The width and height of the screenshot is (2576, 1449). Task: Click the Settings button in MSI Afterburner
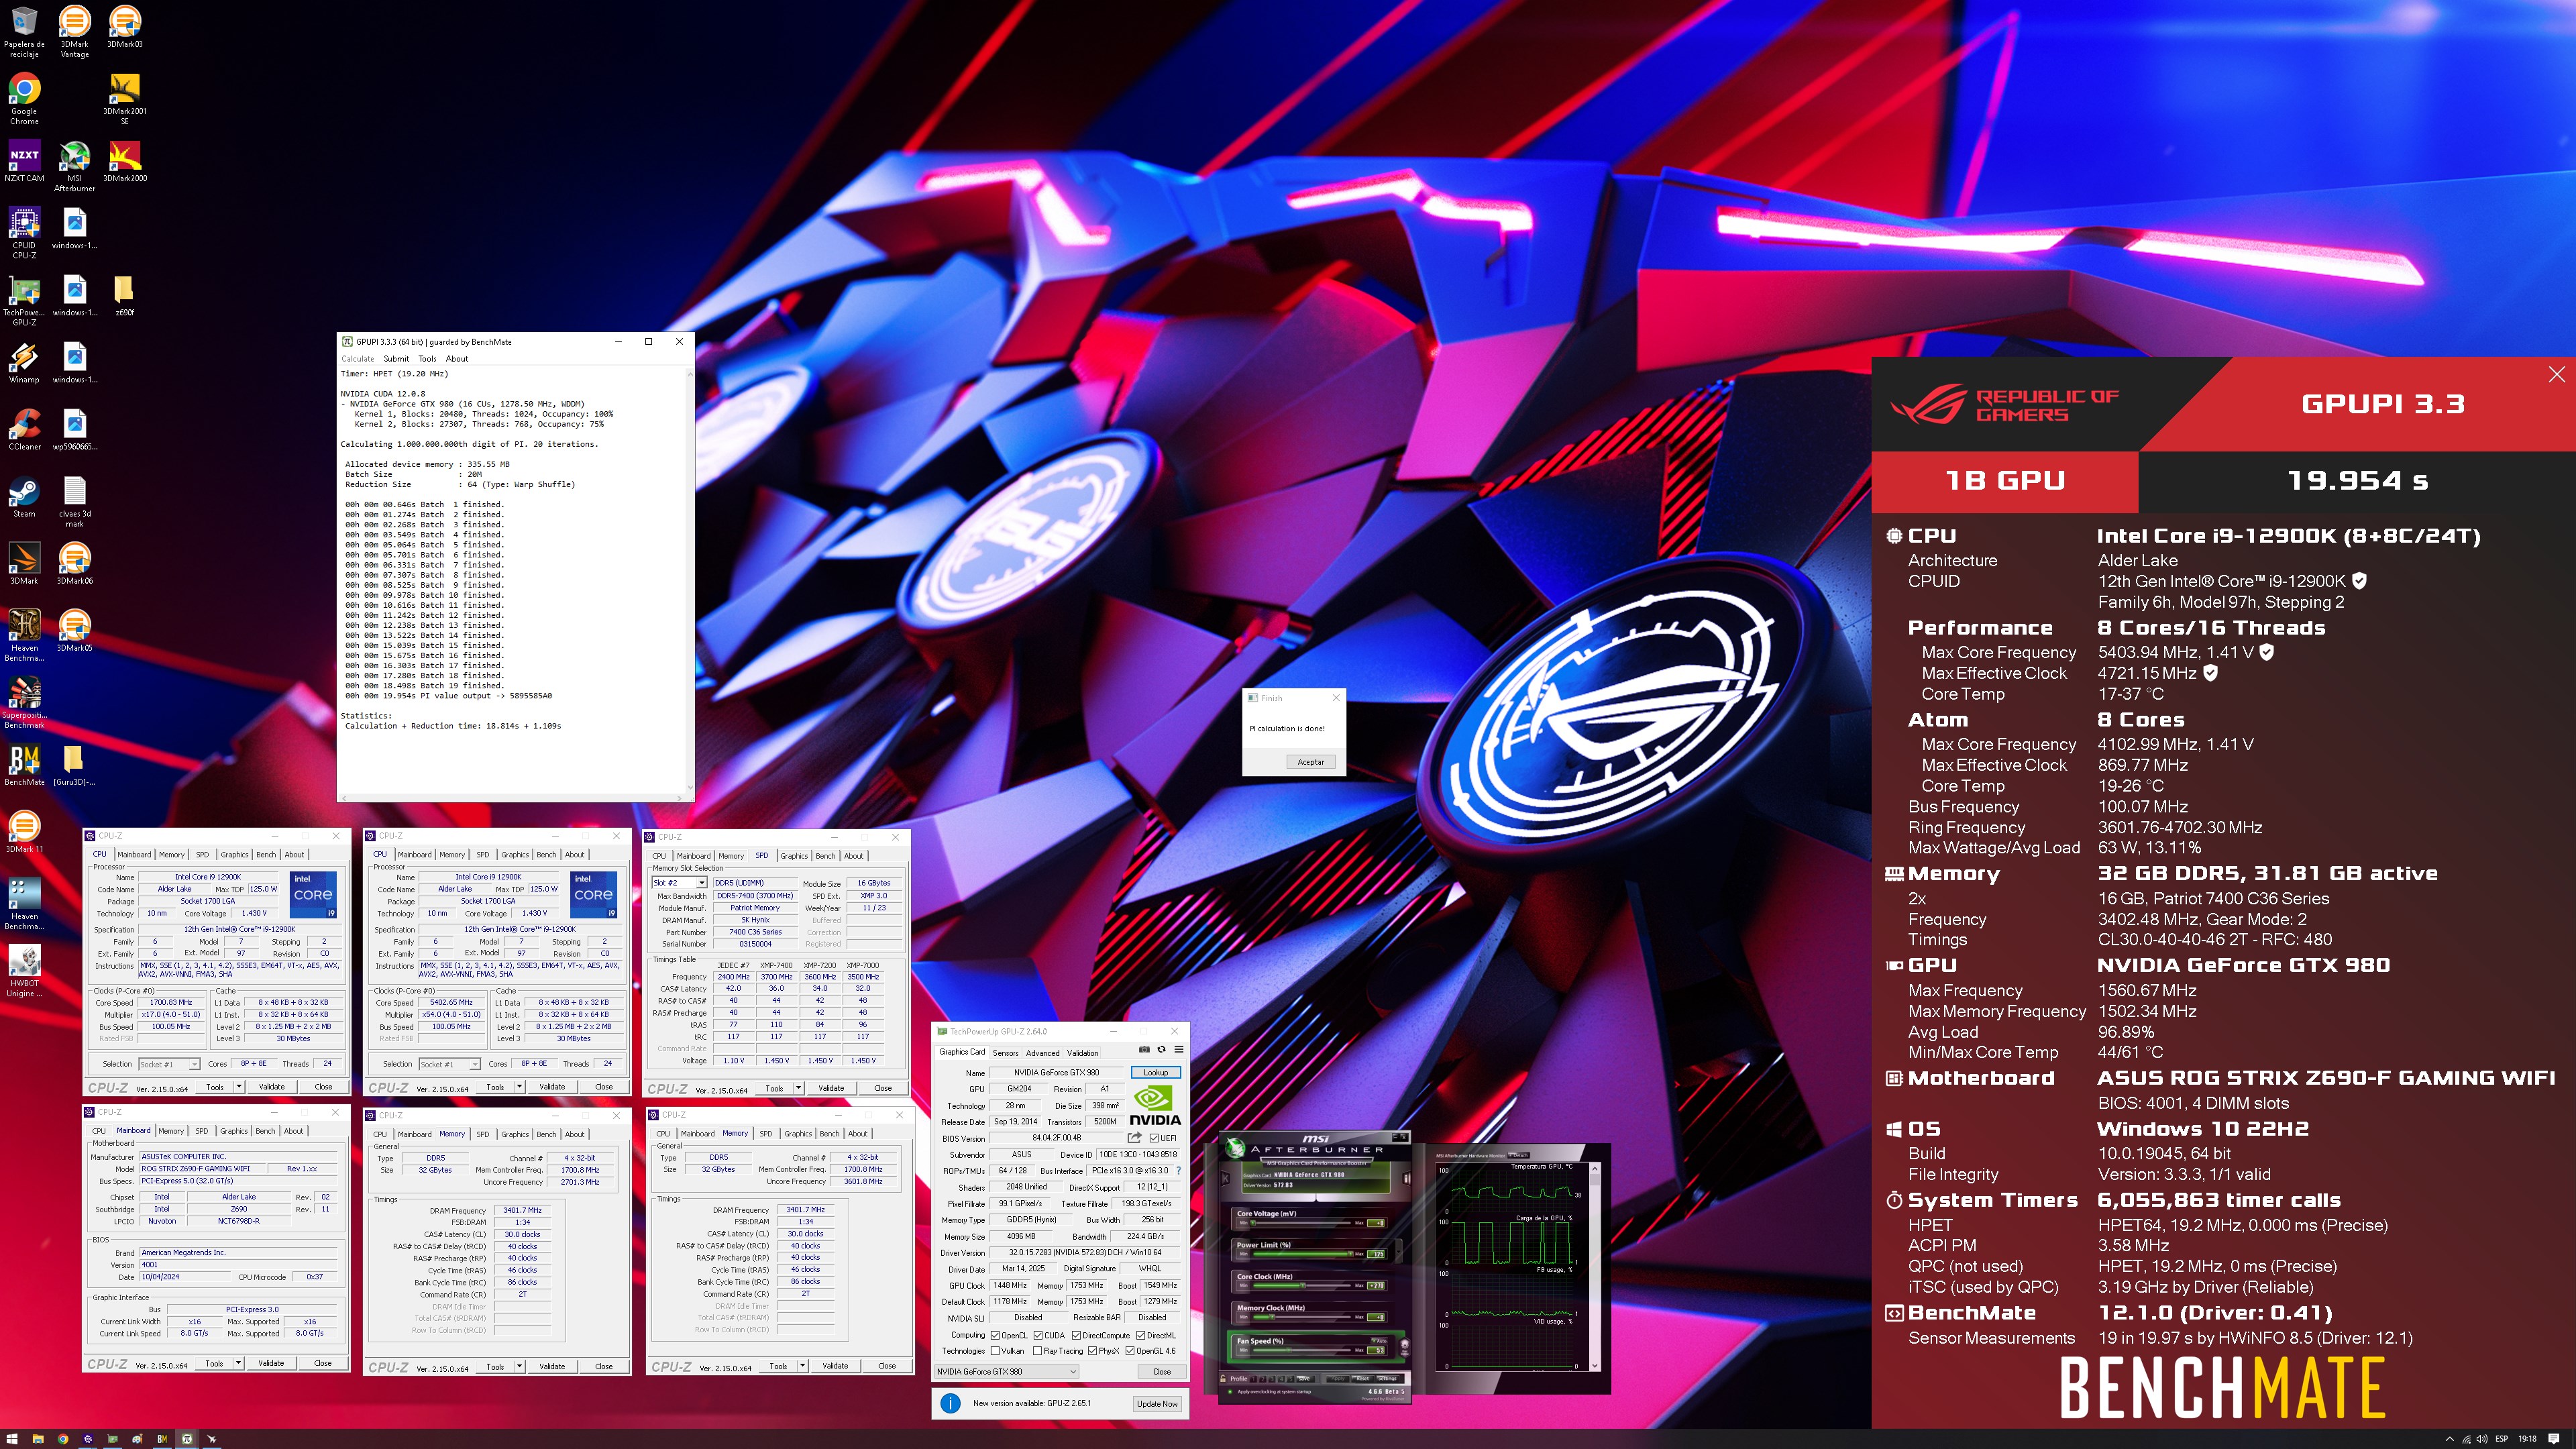point(1387,1379)
